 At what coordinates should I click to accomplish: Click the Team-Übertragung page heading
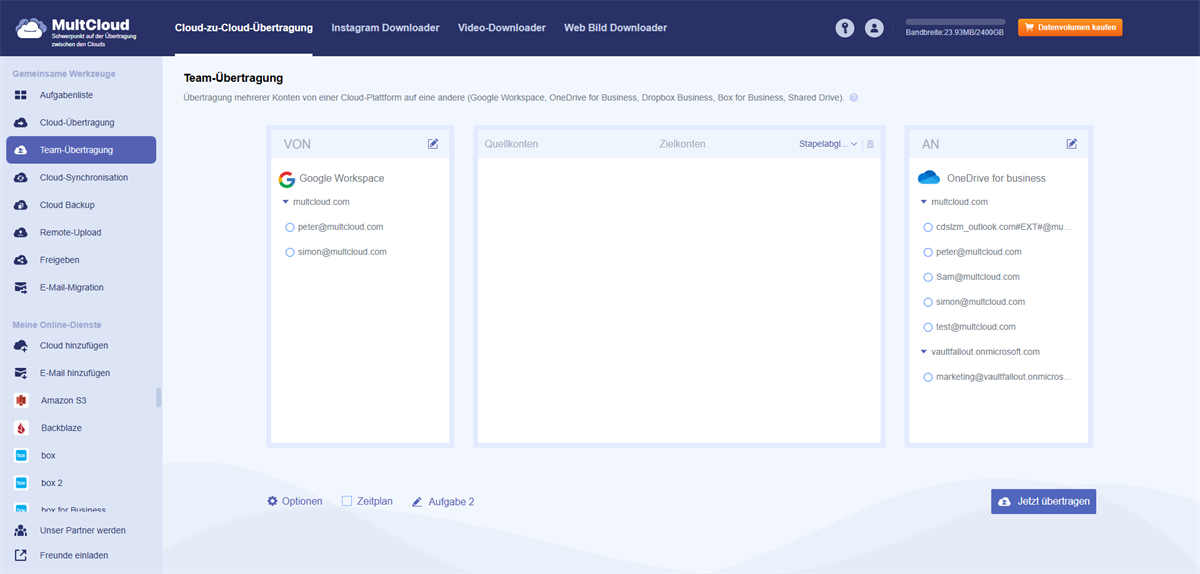coord(233,77)
